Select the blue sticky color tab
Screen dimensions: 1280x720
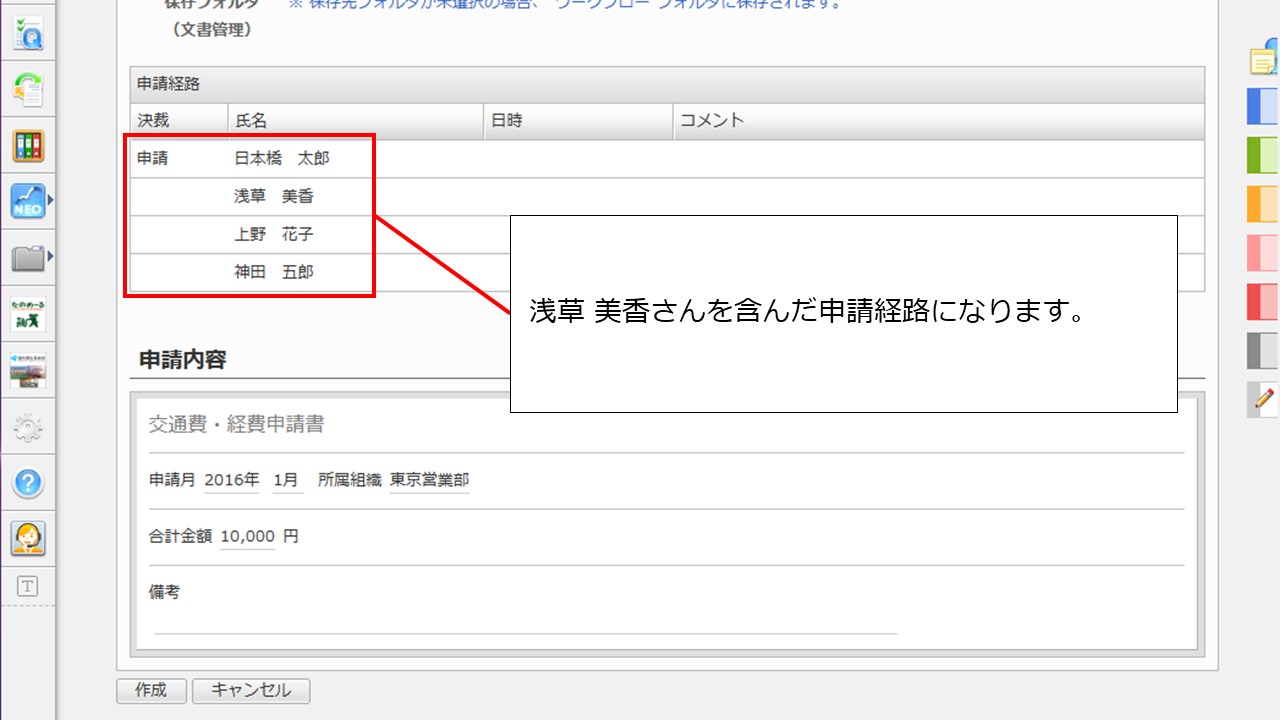point(1263,106)
